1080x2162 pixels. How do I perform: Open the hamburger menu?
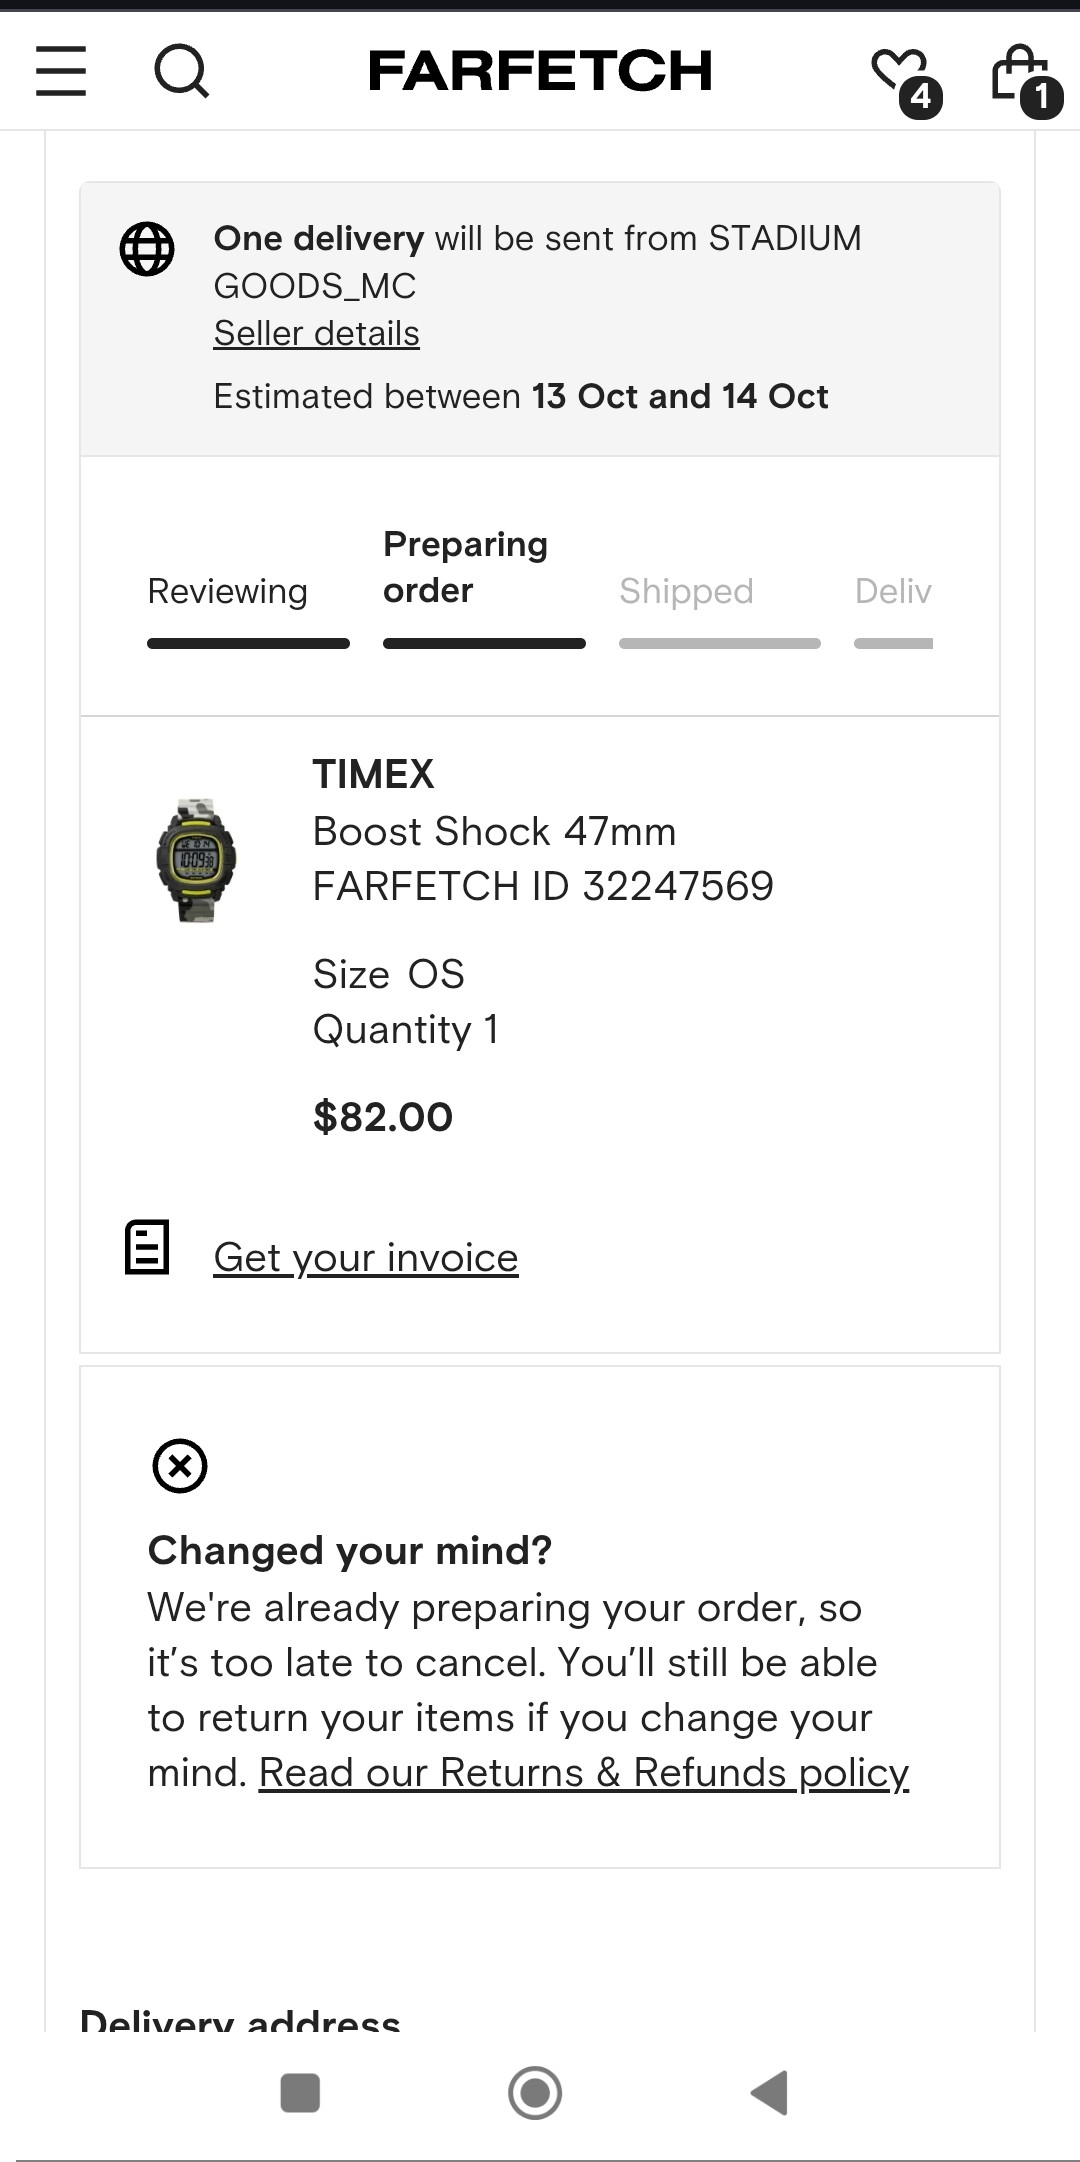pyautogui.click(x=61, y=71)
